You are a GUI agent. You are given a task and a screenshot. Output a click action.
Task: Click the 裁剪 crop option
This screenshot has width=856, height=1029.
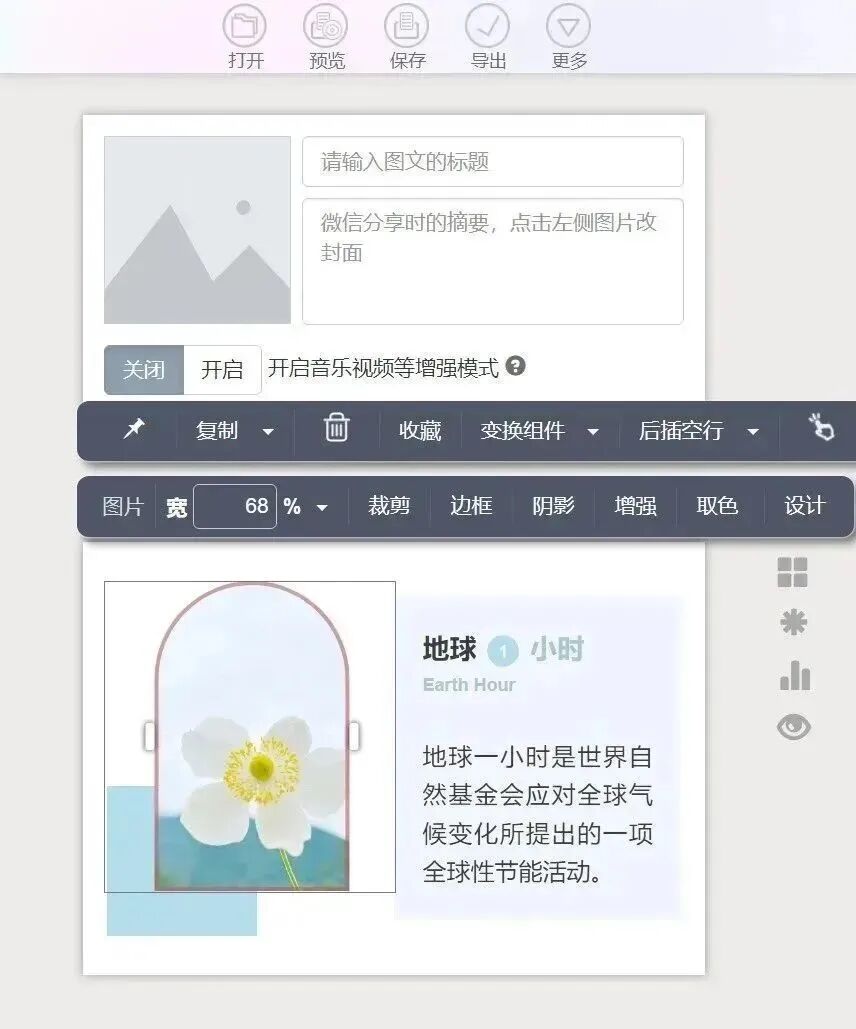389,505
